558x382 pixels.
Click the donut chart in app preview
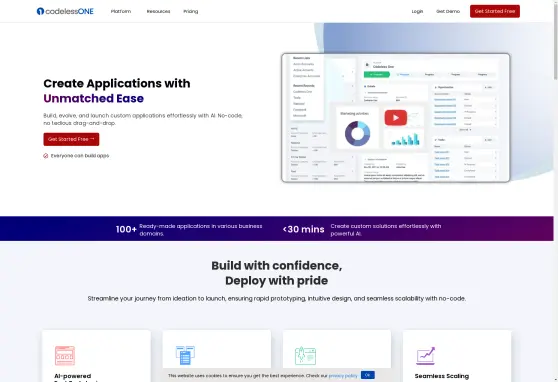tap(357, 134)
